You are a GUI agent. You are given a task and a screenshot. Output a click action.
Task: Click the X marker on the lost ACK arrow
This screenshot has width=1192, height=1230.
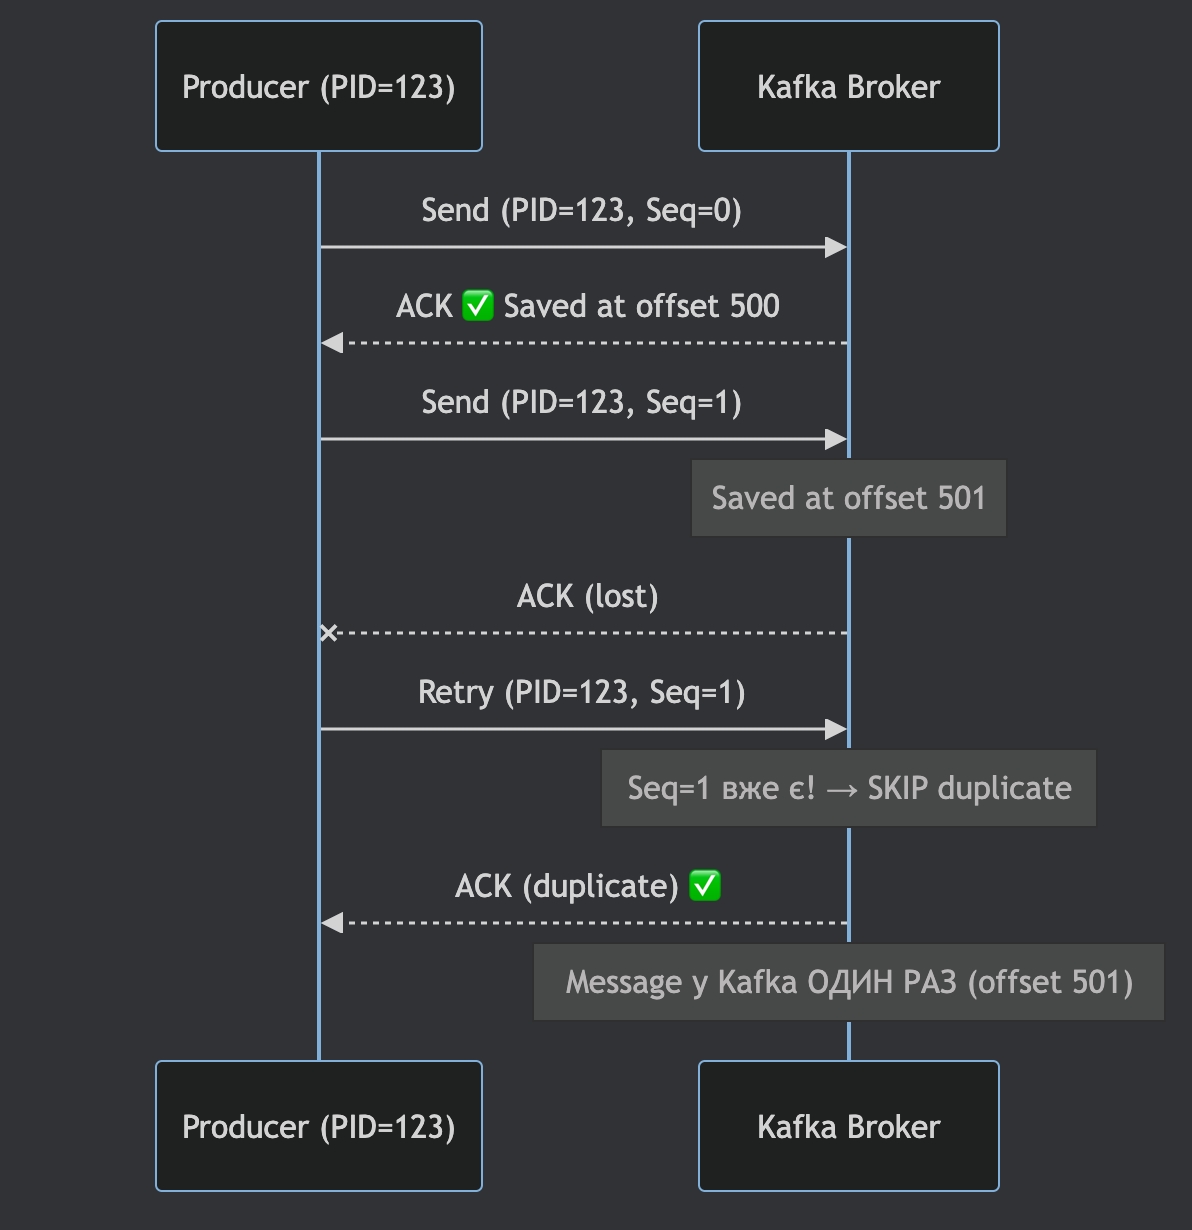click(x=329, y=633)
